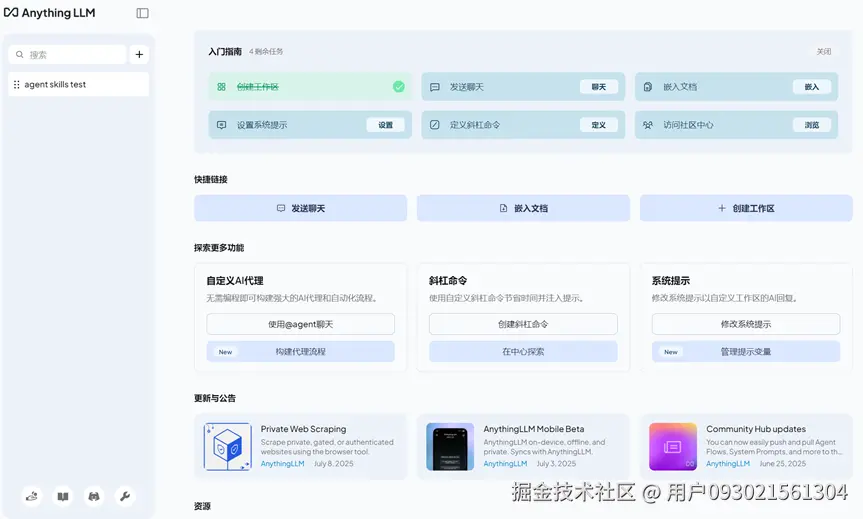Focus the 搜索 input field
The width and height of the screenshot is (863, 519).
click(x=68, y=54)
